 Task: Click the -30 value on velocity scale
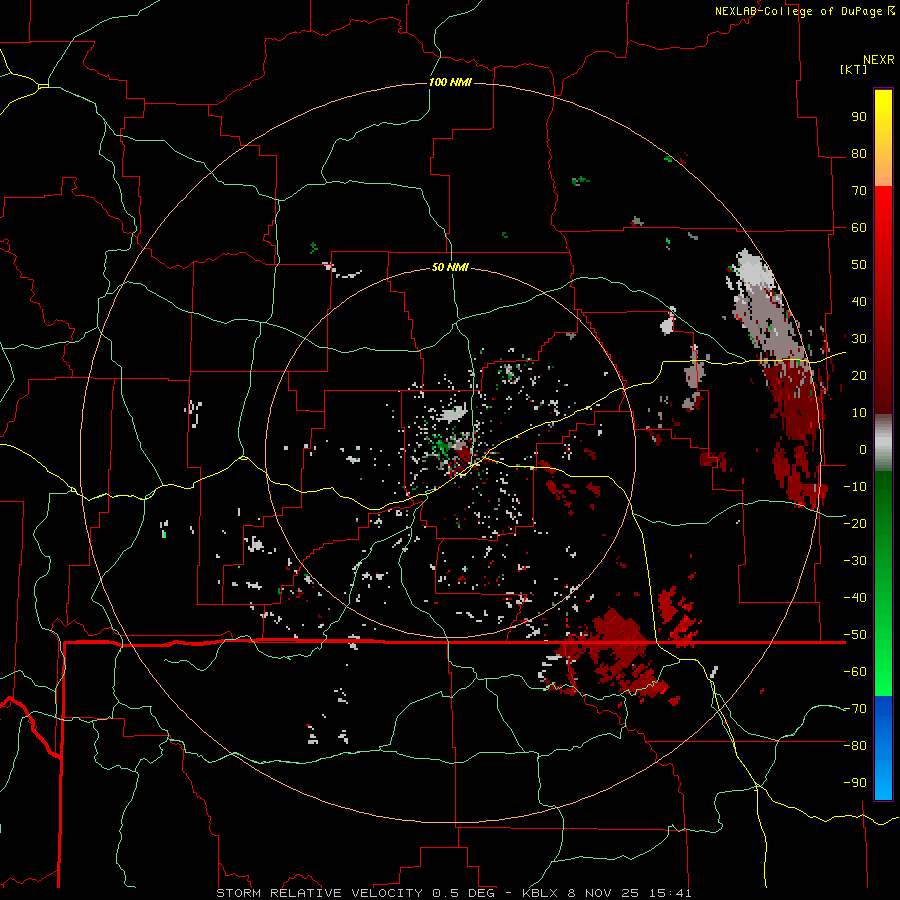[x=855, y=561]
